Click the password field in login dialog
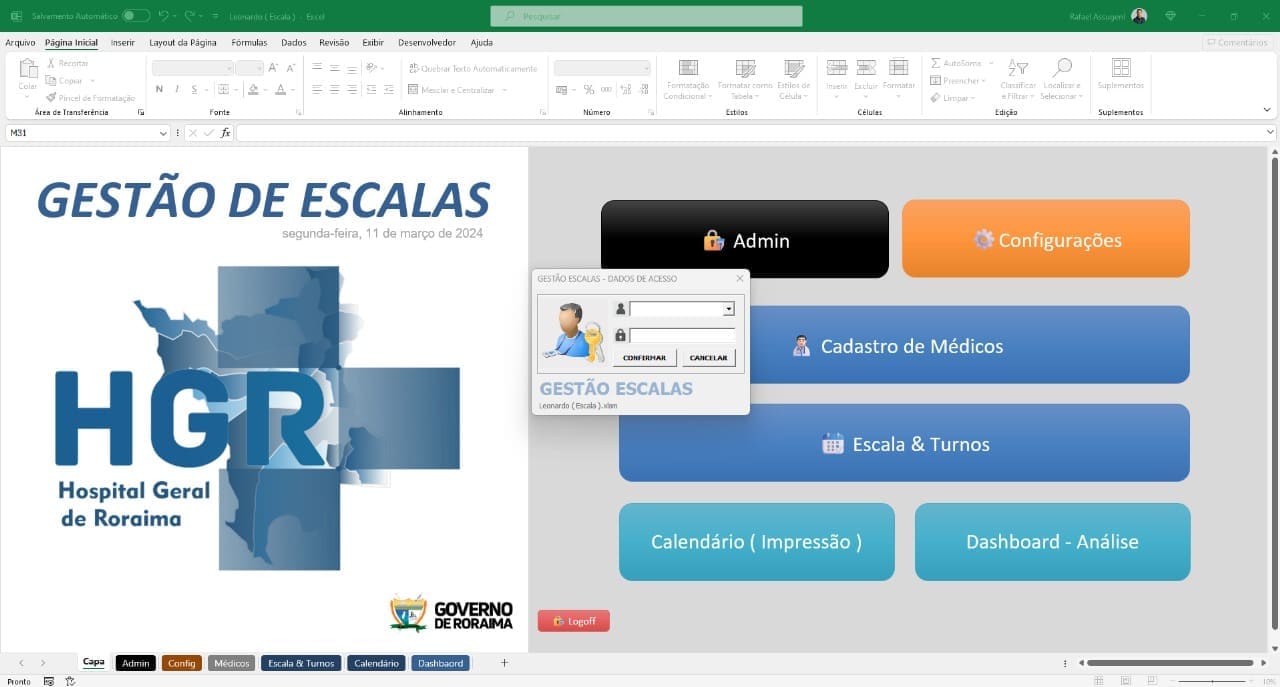The image size is (1280, 687). coord(682,335)
